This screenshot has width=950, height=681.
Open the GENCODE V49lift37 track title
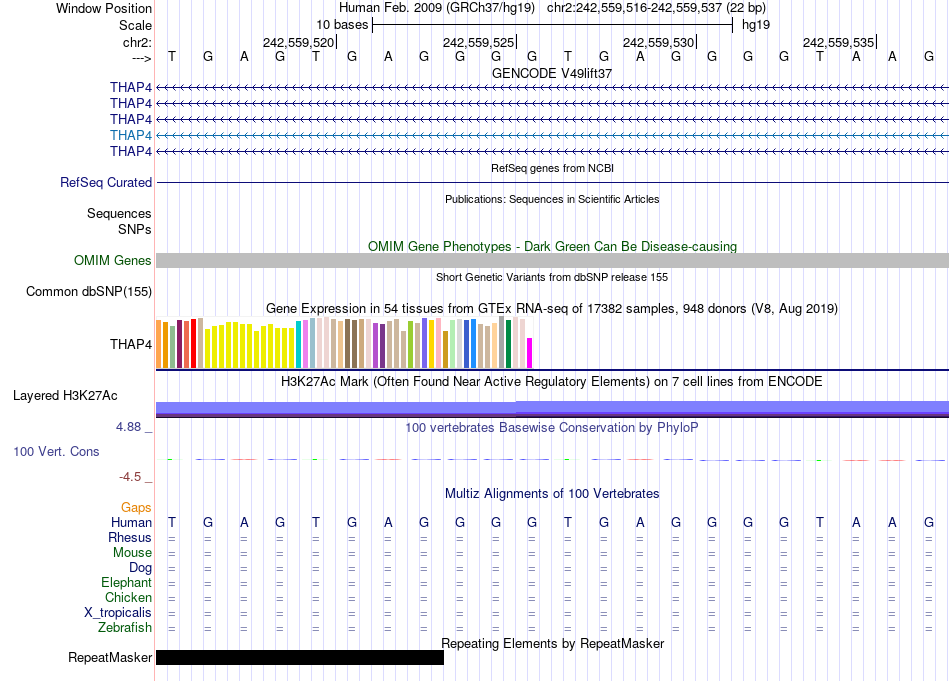point(552,73)
